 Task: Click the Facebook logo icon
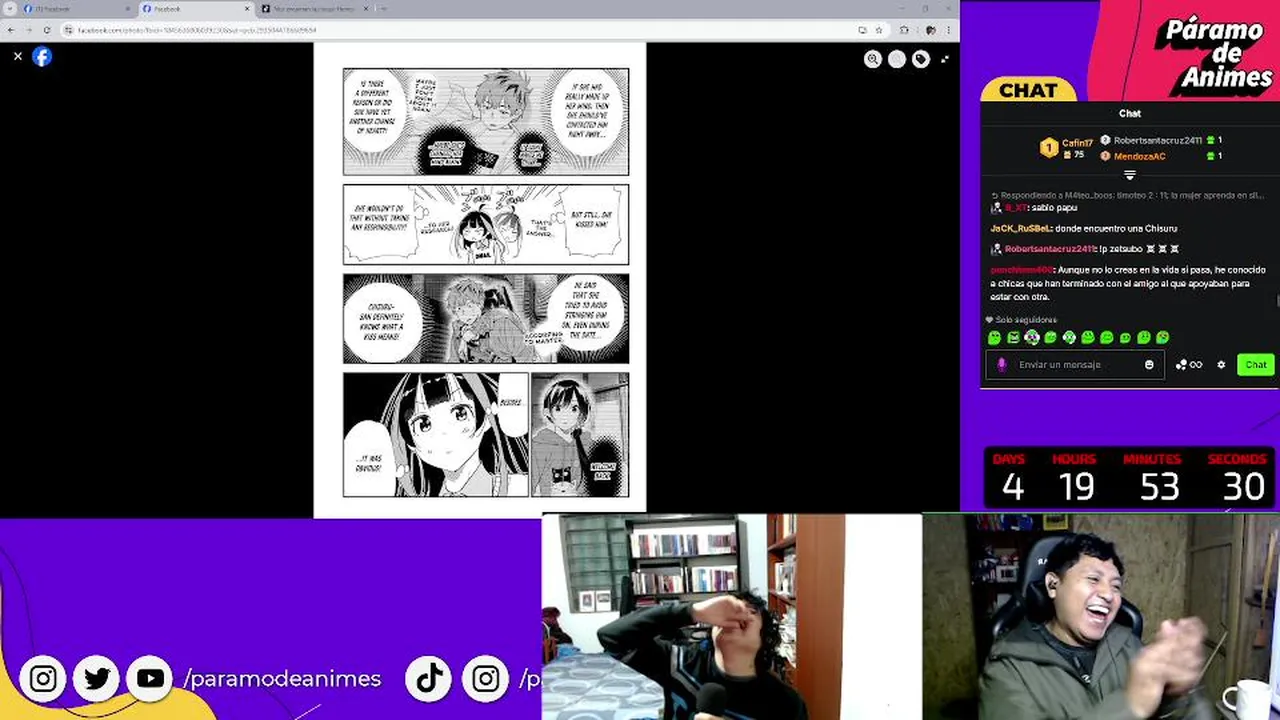42,57
